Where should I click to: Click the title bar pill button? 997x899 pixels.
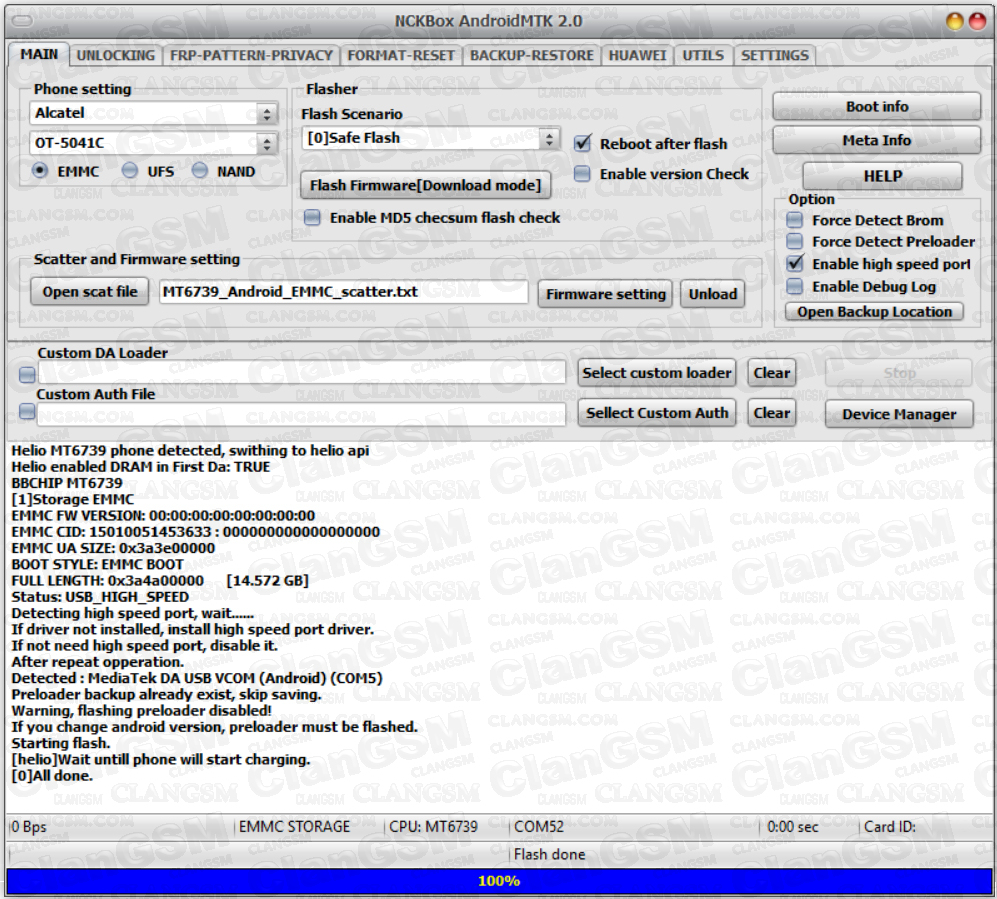[22, 20]
